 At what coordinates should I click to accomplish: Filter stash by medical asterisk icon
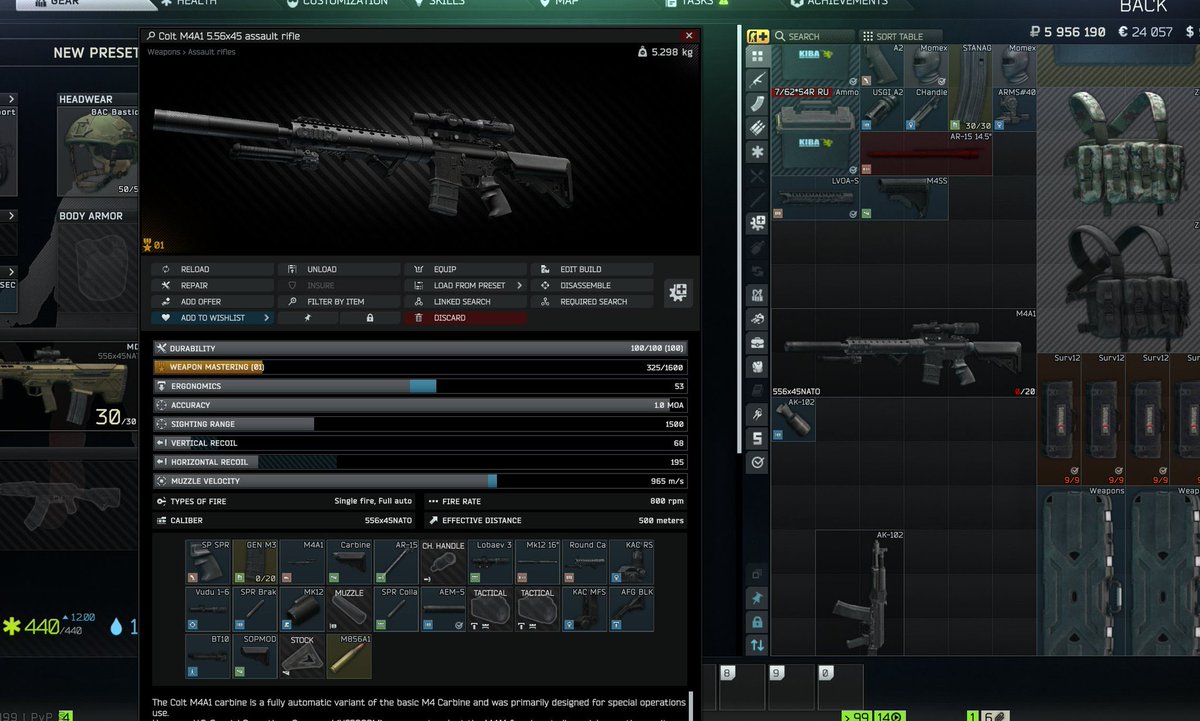[757, 152]
